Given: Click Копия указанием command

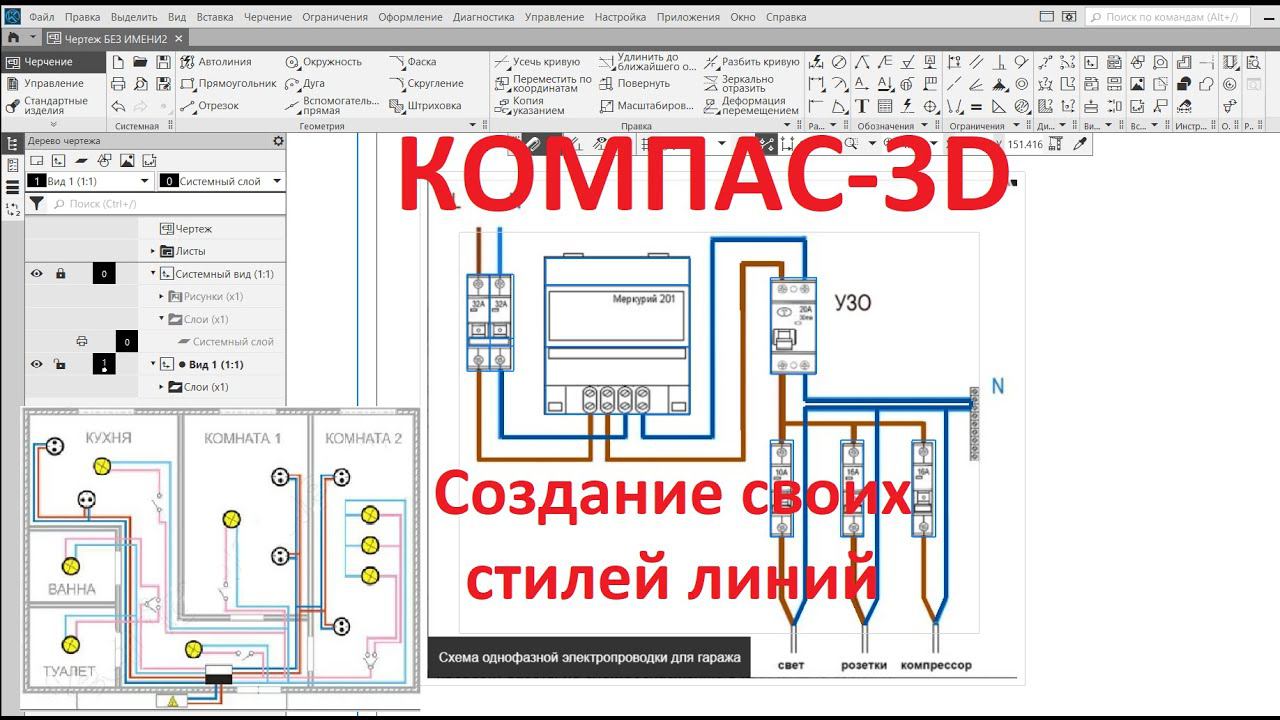Looking at the screenshot, I should tap(532, 106).
